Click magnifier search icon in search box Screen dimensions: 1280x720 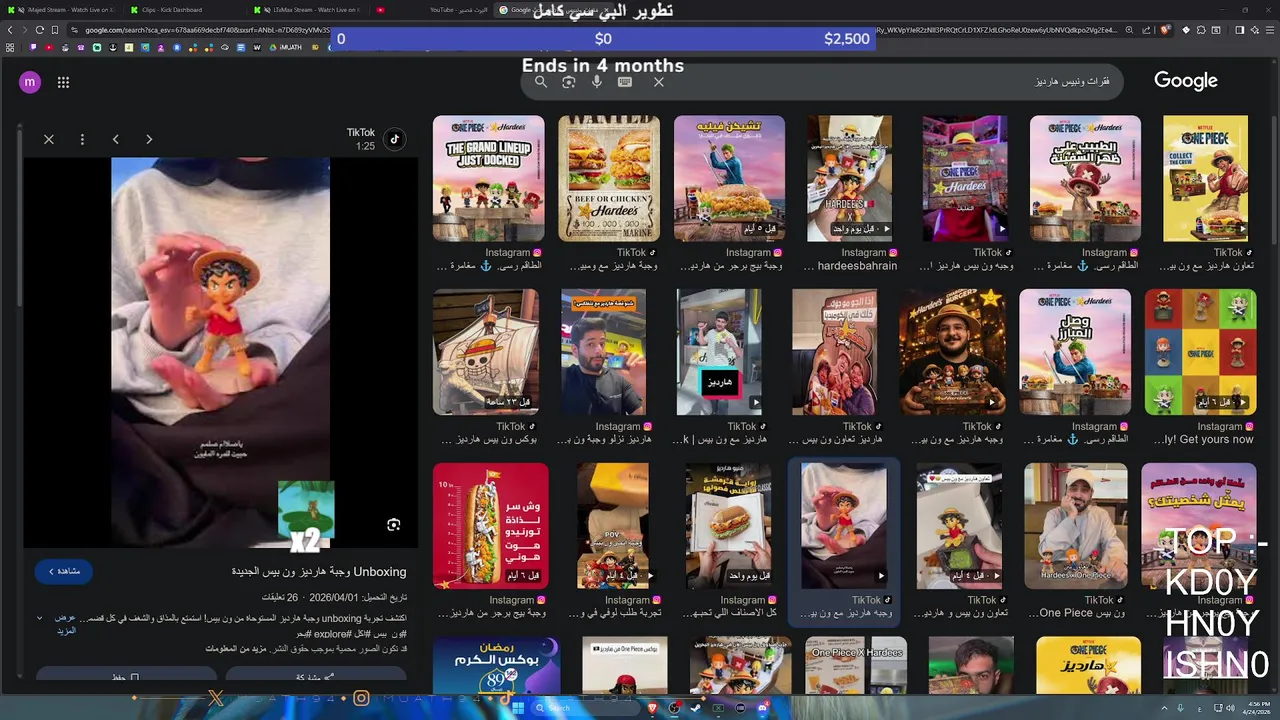pos(541,82)
